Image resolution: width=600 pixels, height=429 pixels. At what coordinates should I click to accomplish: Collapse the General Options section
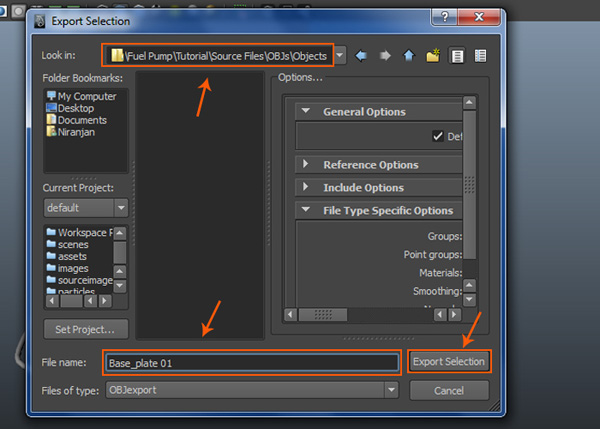306,112
